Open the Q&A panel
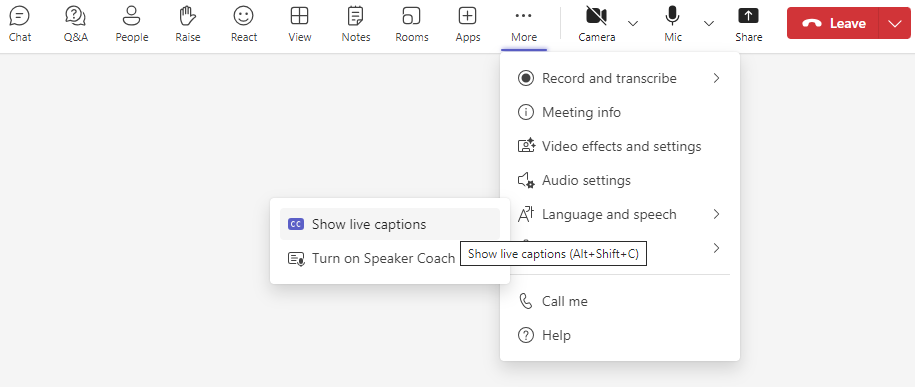This screenshot has height=387, width=915. pos(76,24)
